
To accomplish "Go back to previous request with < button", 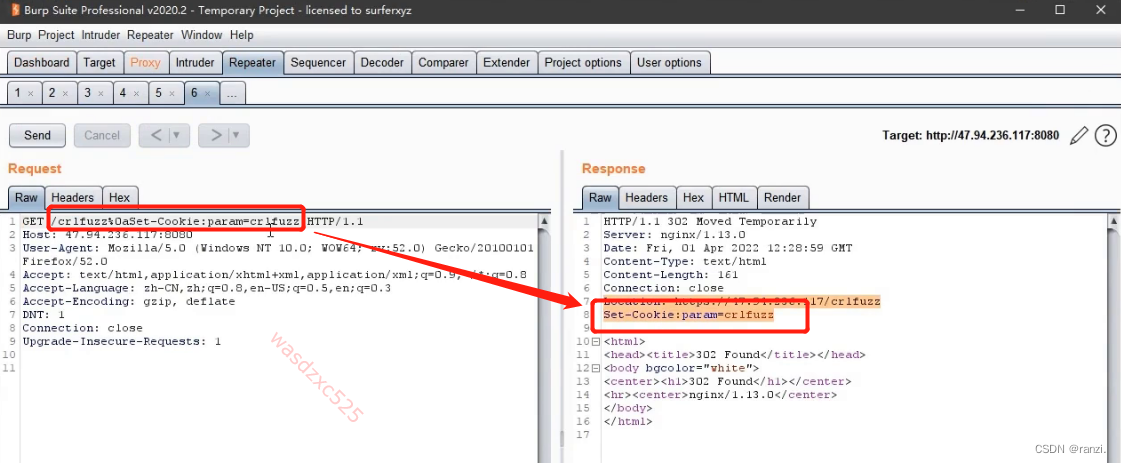I will tap(154, 135).
